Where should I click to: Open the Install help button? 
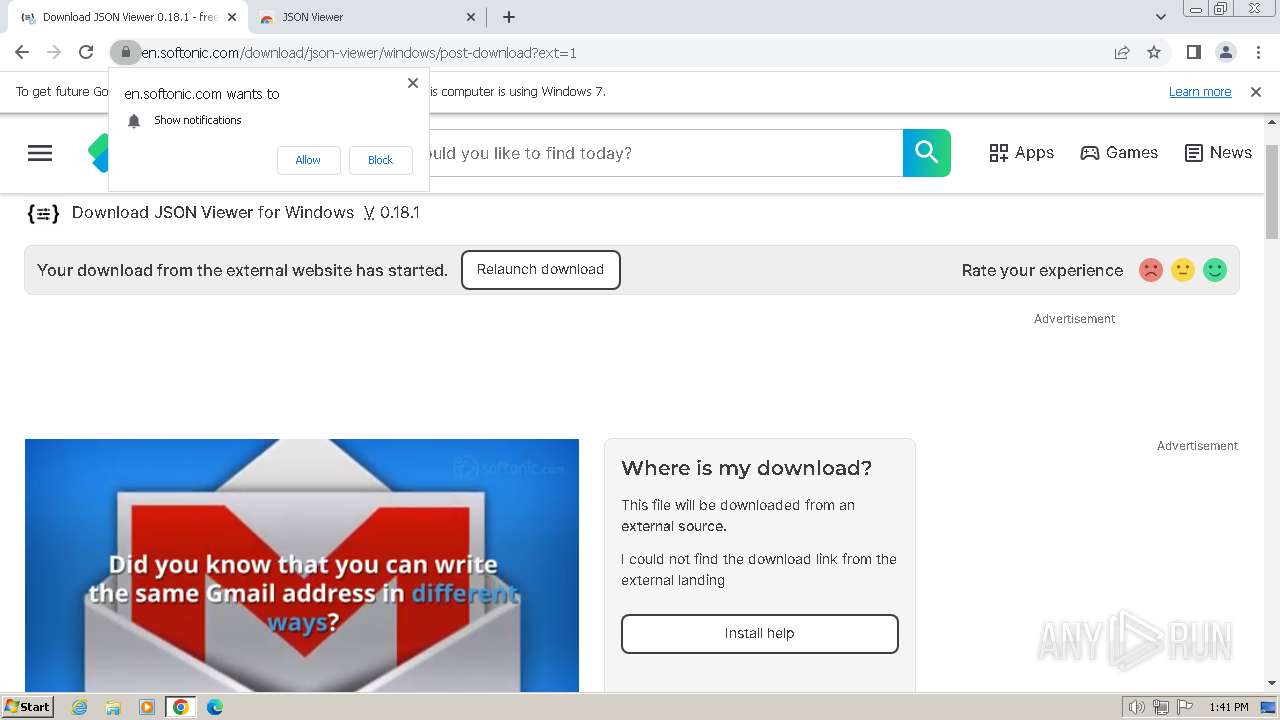[760, 634]
